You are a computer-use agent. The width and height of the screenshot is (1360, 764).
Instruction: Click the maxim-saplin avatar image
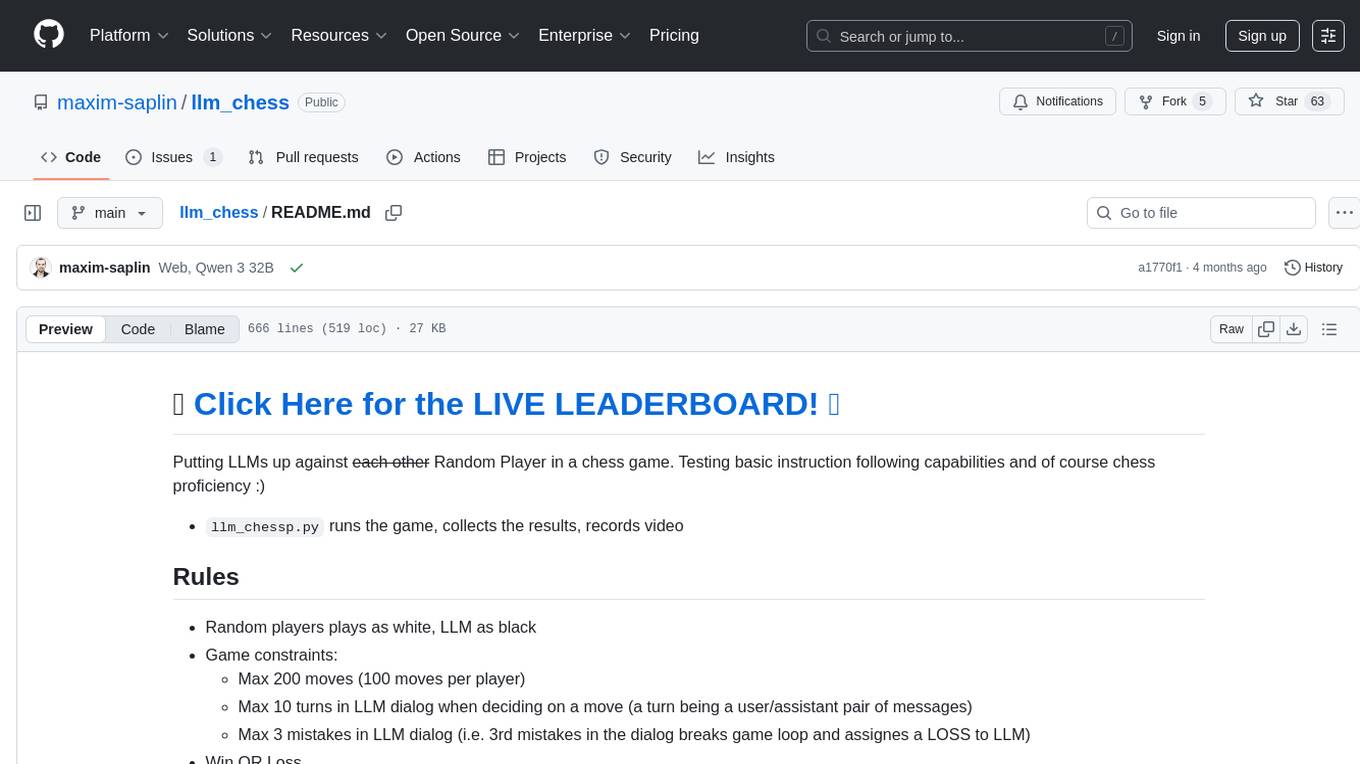pyautogui.click(x=41, y=267)
